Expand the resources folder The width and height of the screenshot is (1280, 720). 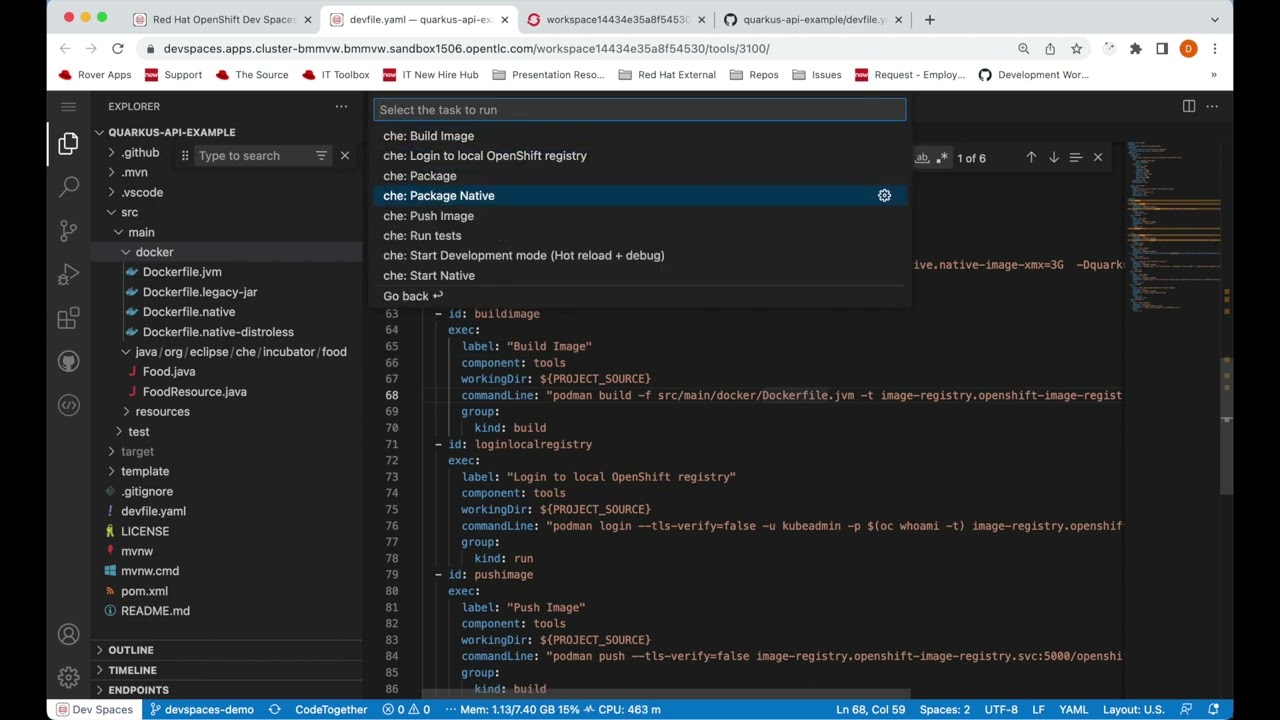pyautogui.click(x=162, y=411)
